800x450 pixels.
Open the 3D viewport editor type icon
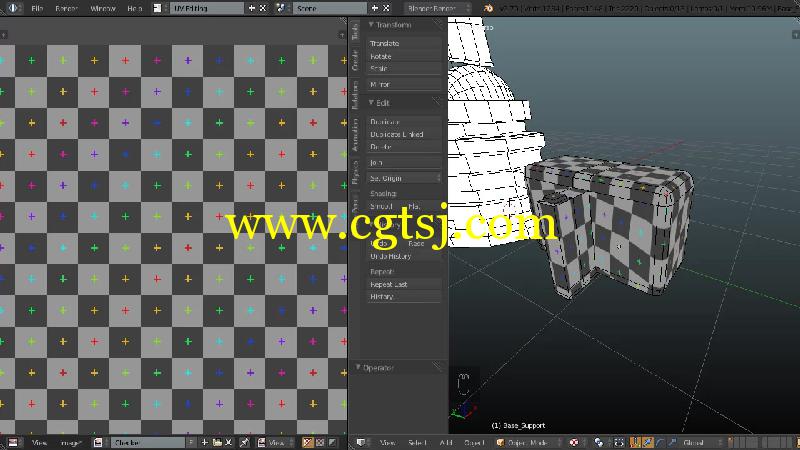(361, 442)
